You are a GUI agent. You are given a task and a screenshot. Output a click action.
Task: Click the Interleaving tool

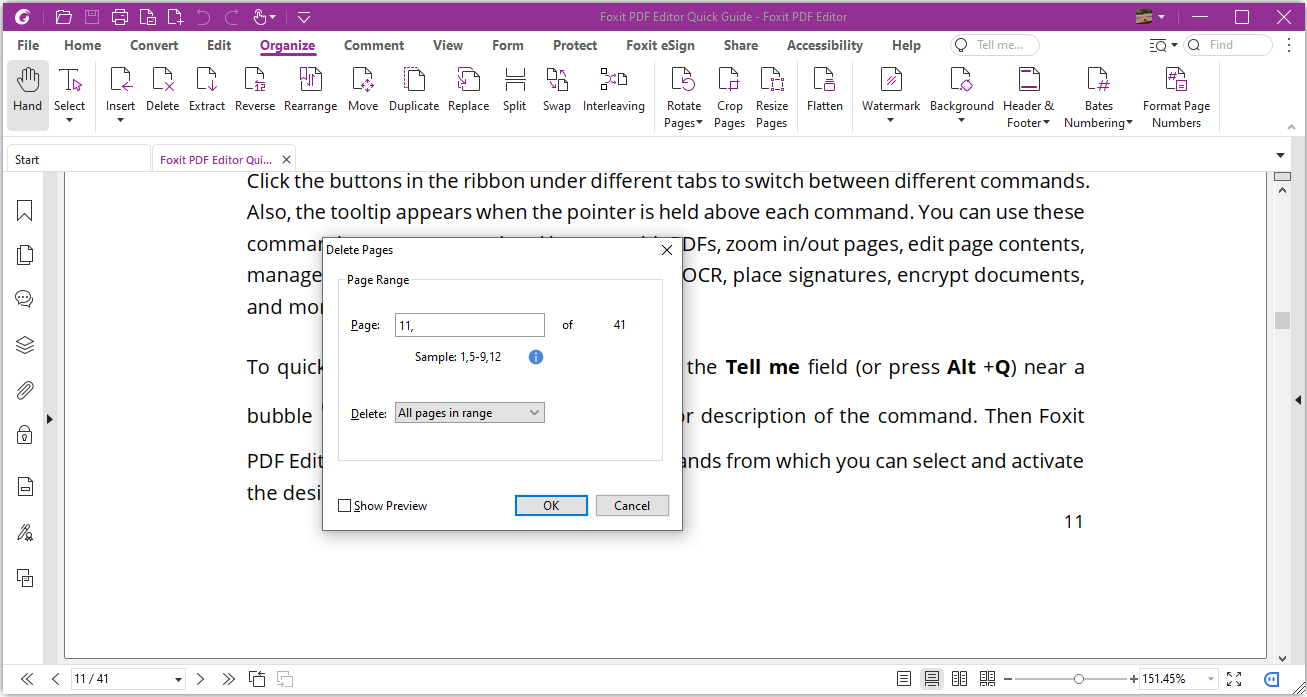614,90
